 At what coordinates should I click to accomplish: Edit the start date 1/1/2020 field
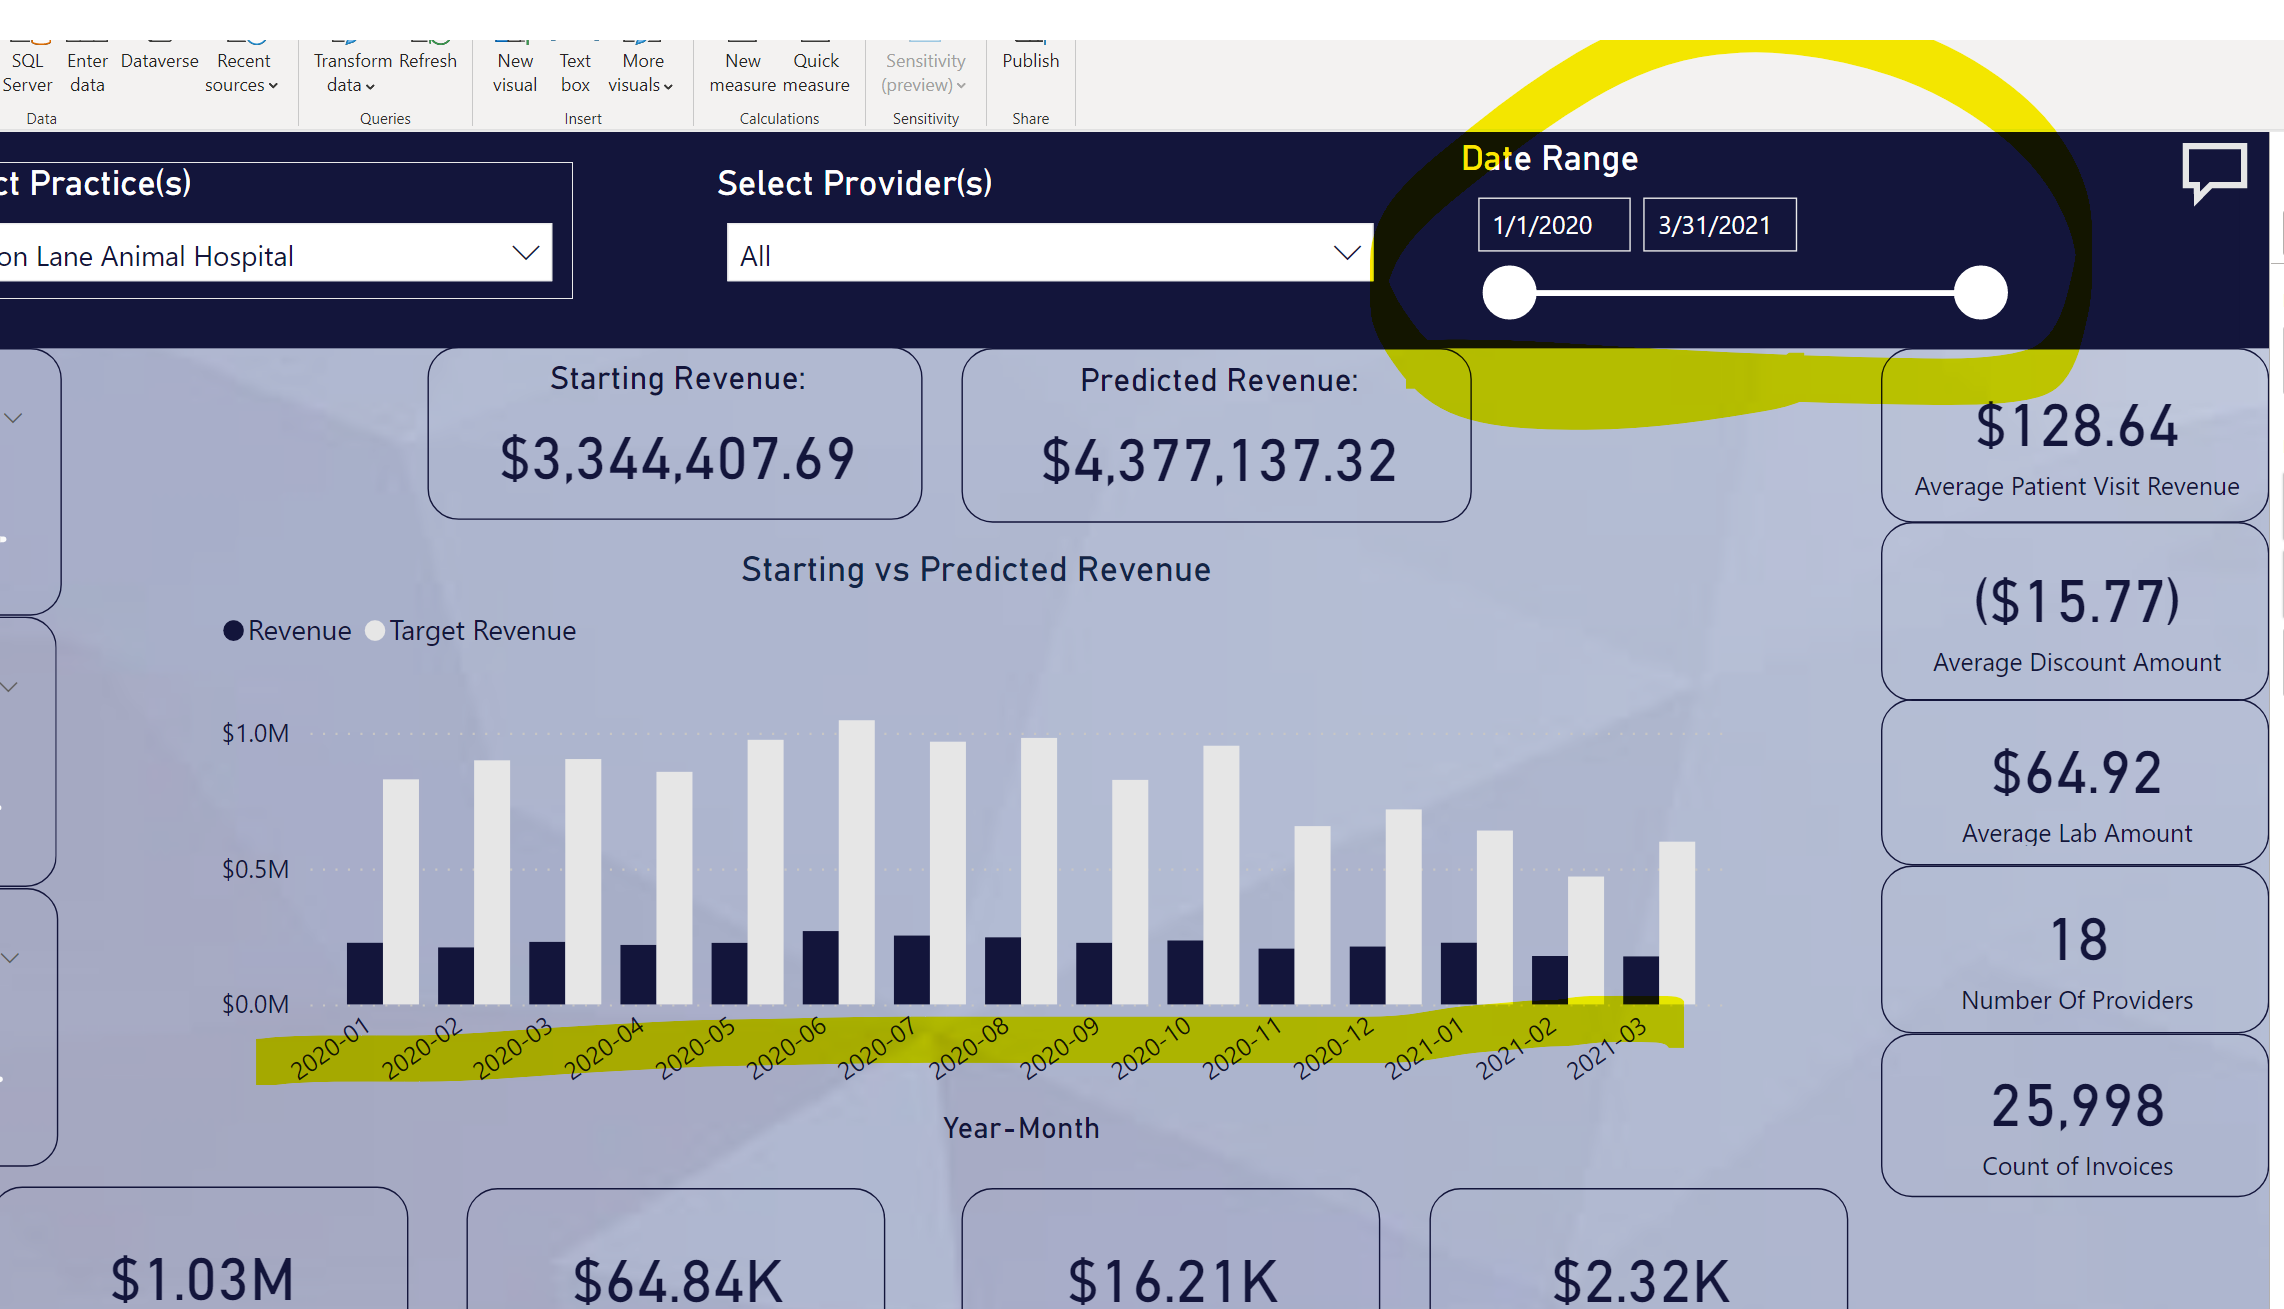1554,225
